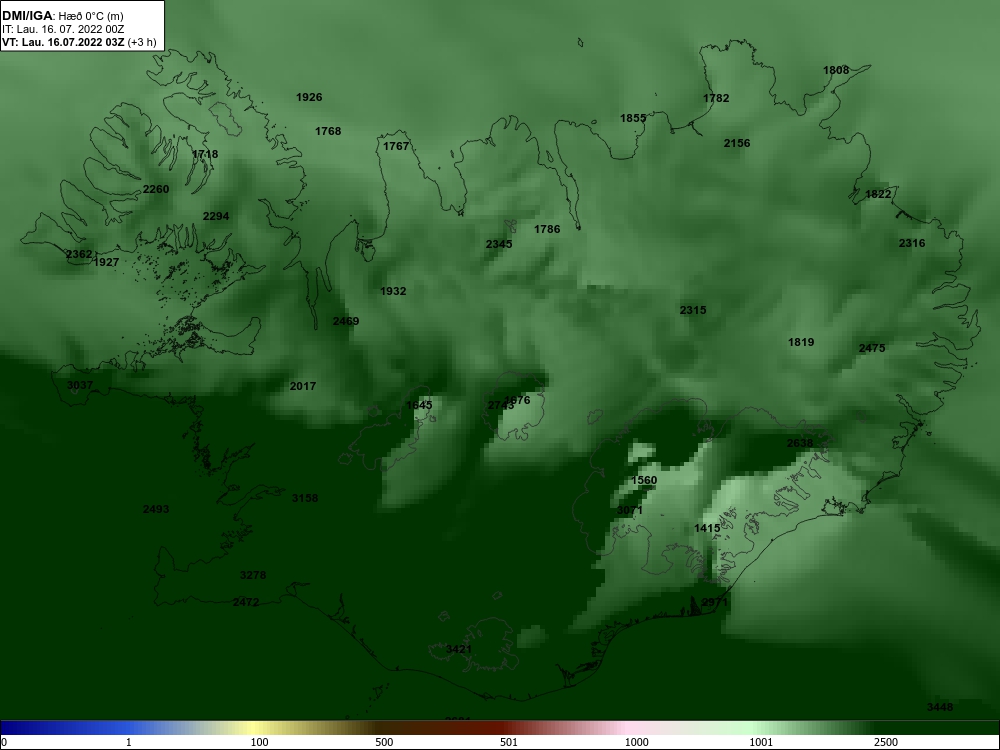Click the map value 2316
1000x750 pixels.
click(911, 243)
